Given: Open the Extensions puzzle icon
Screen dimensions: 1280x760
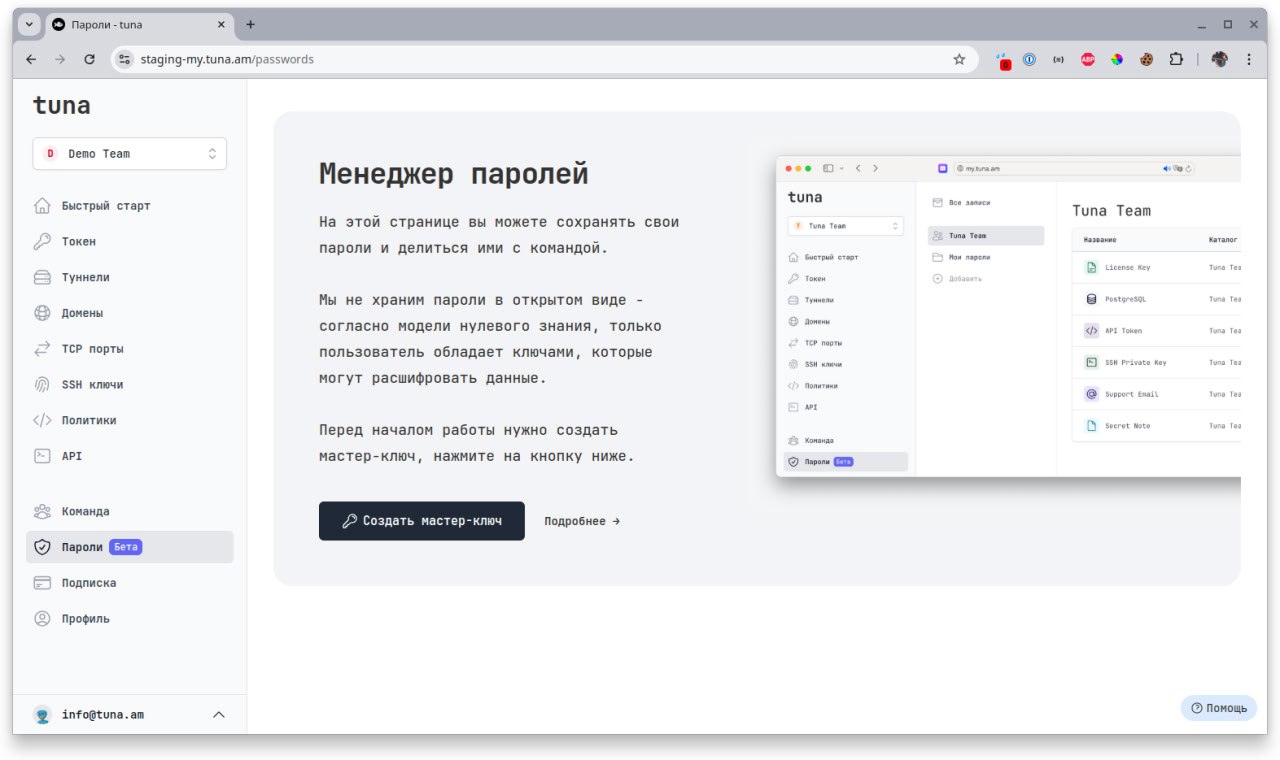Looking at the screenshot, I should [x=1176, y=59].
